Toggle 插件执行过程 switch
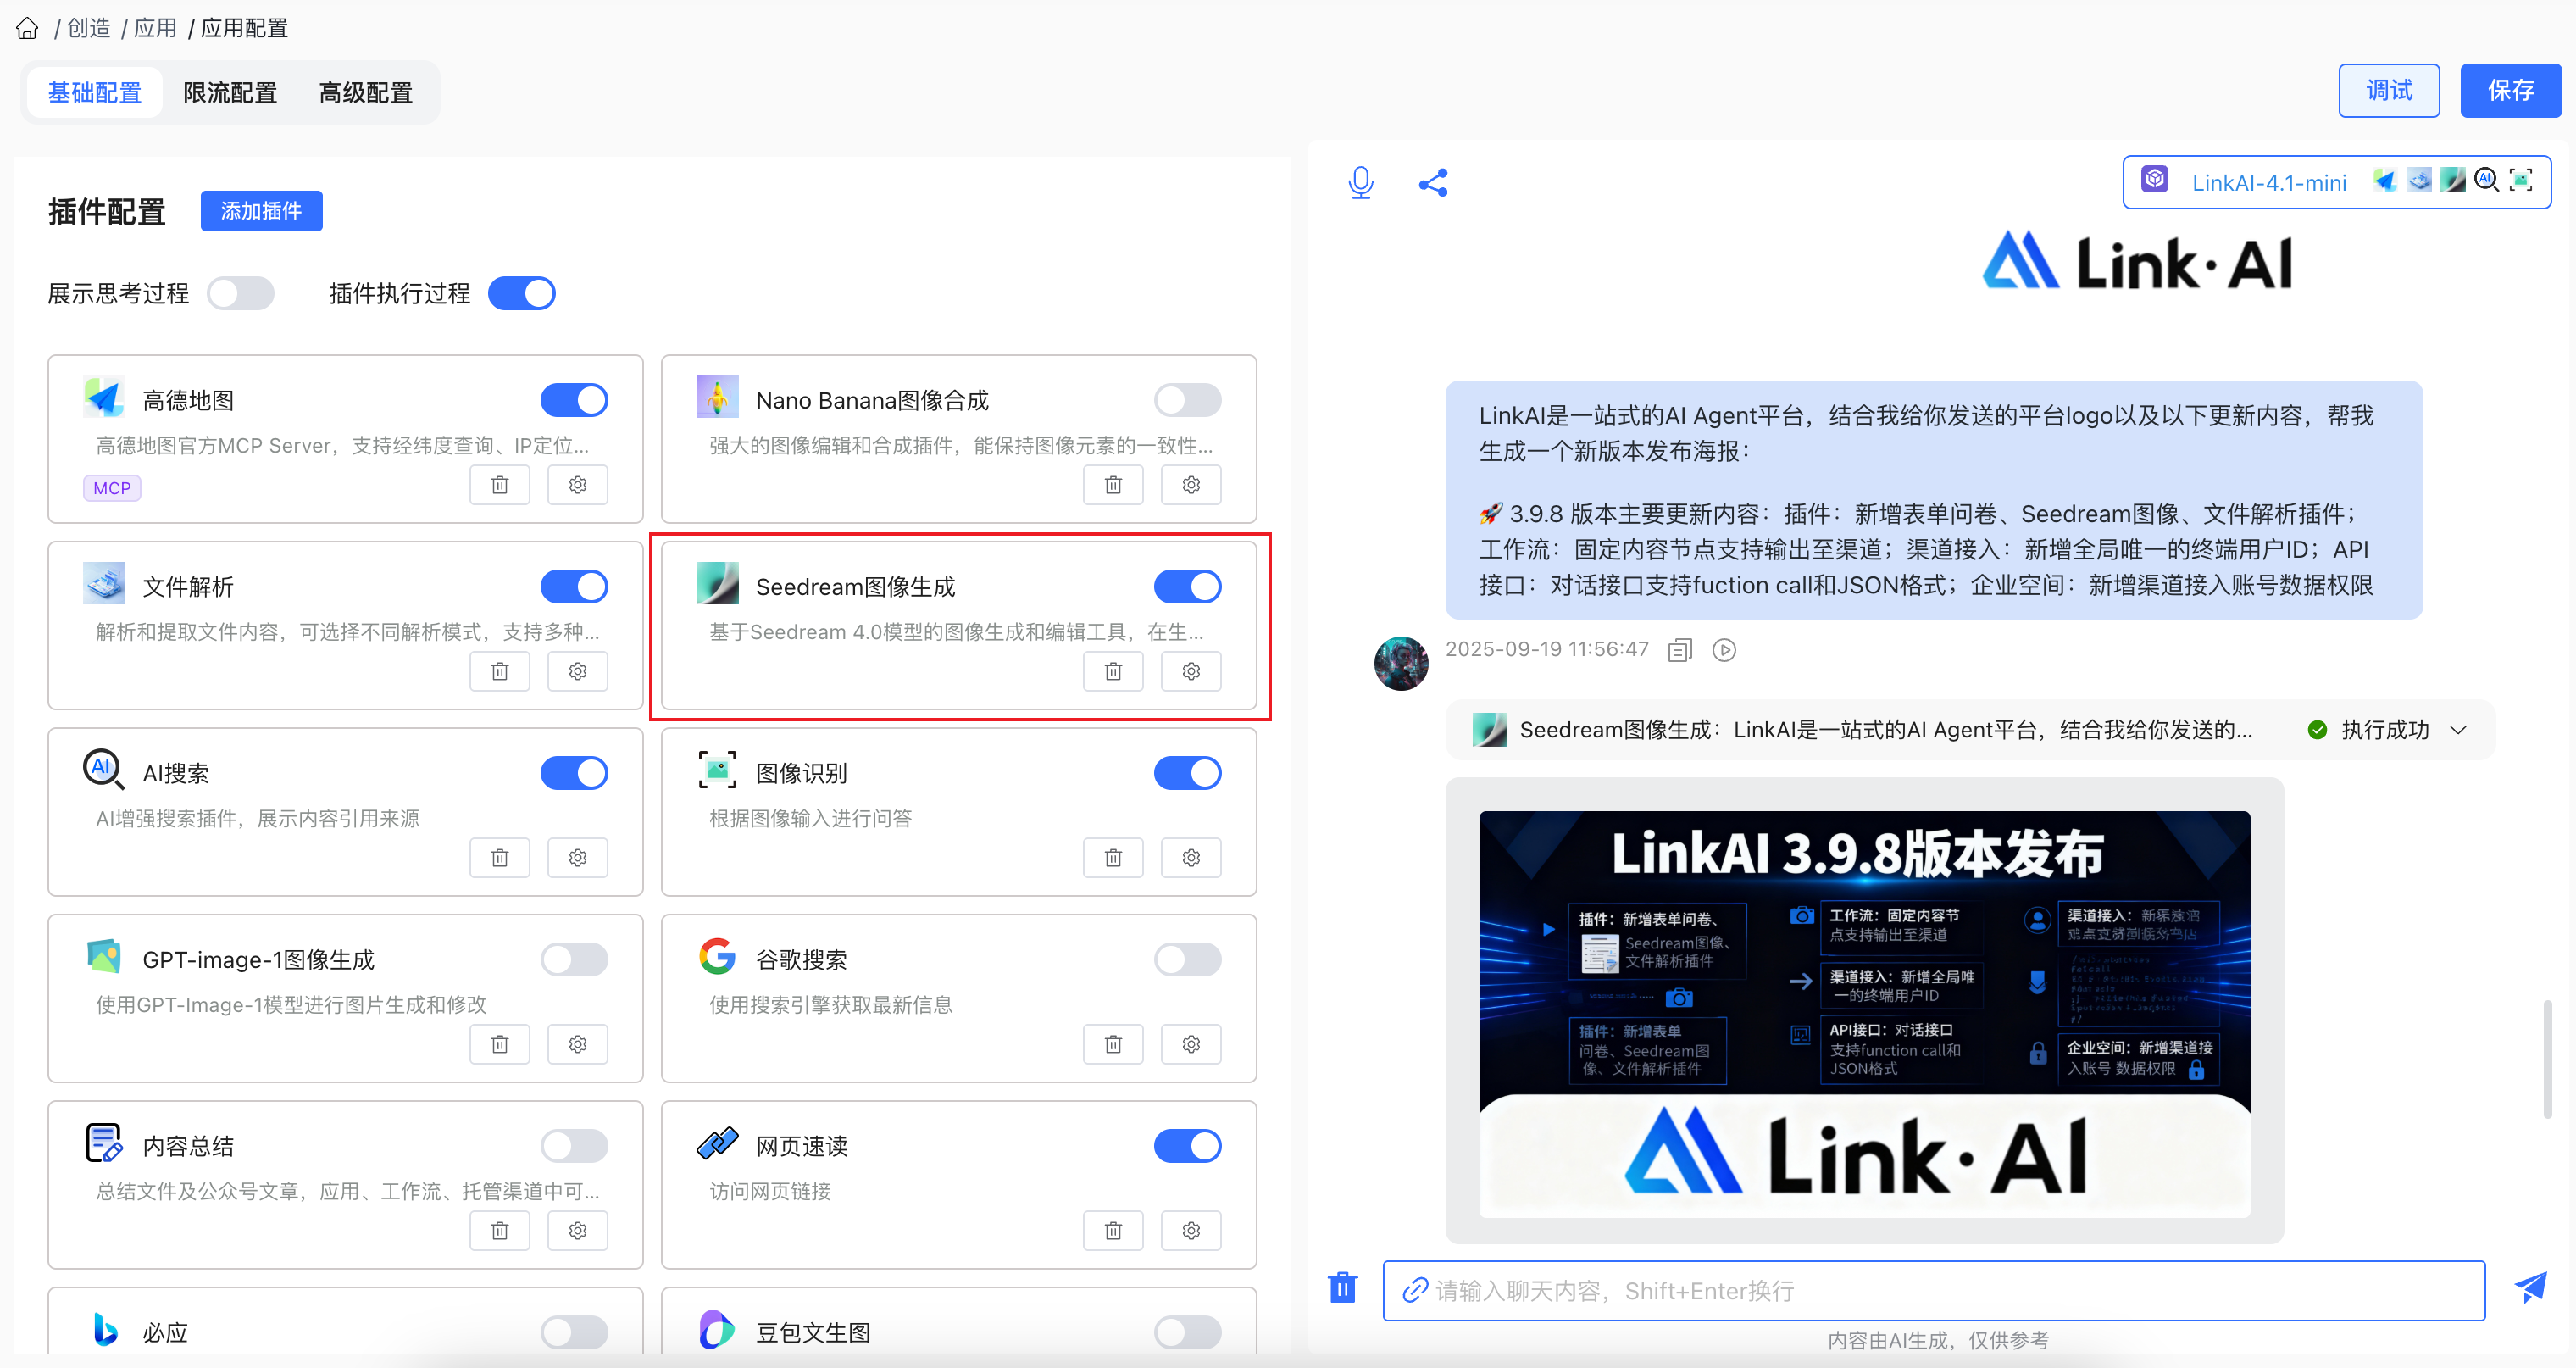2576x1368 pixels. tap(522, 294)
